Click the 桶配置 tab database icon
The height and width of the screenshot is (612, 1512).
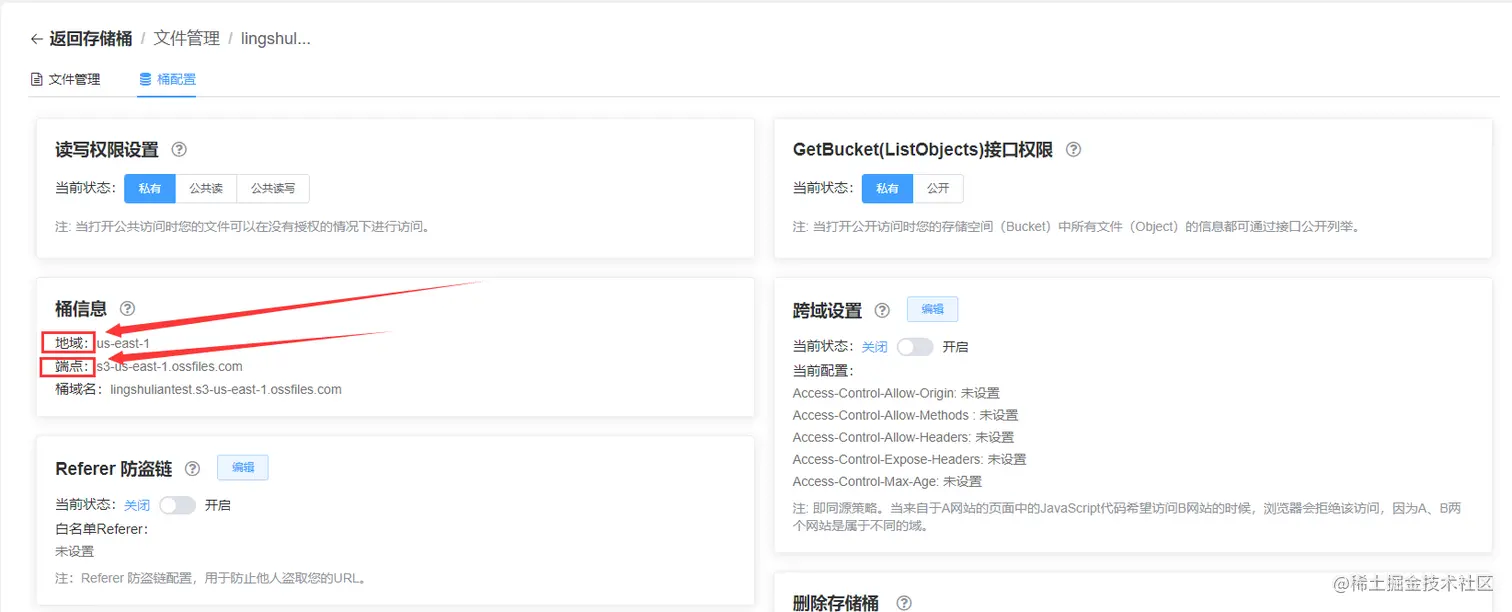tap(145, 79)
